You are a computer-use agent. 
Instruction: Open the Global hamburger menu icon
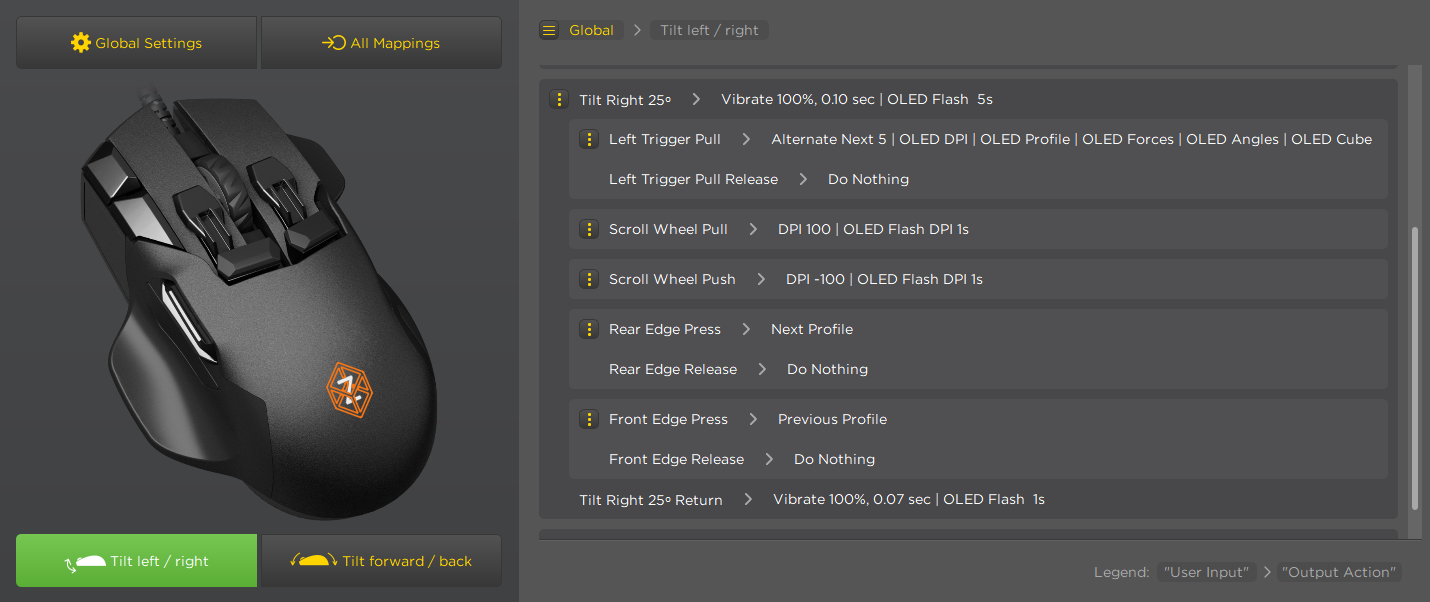pos(549,31)
